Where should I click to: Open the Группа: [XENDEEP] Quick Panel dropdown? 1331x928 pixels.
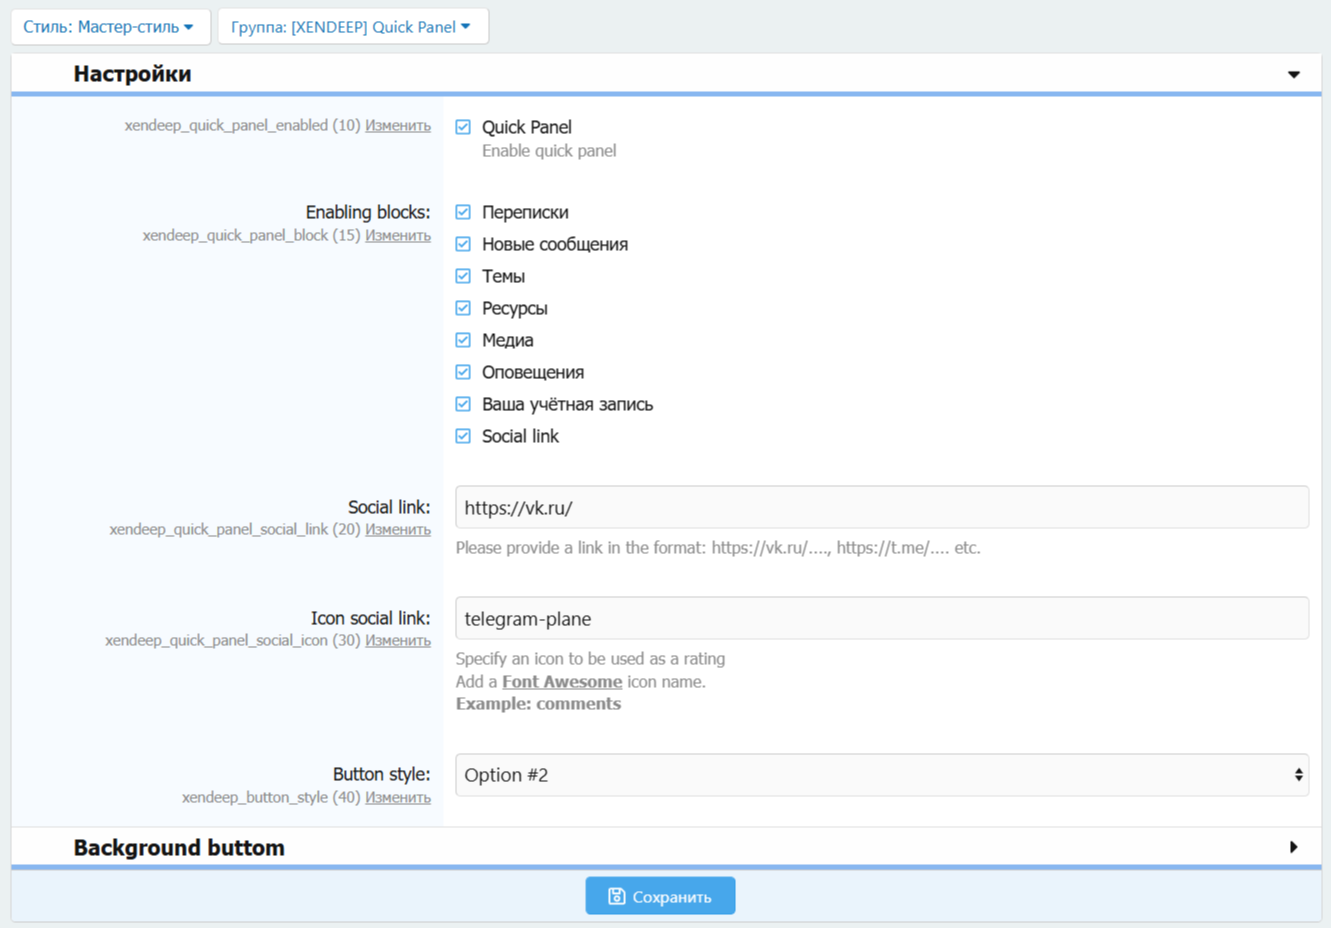352,27
